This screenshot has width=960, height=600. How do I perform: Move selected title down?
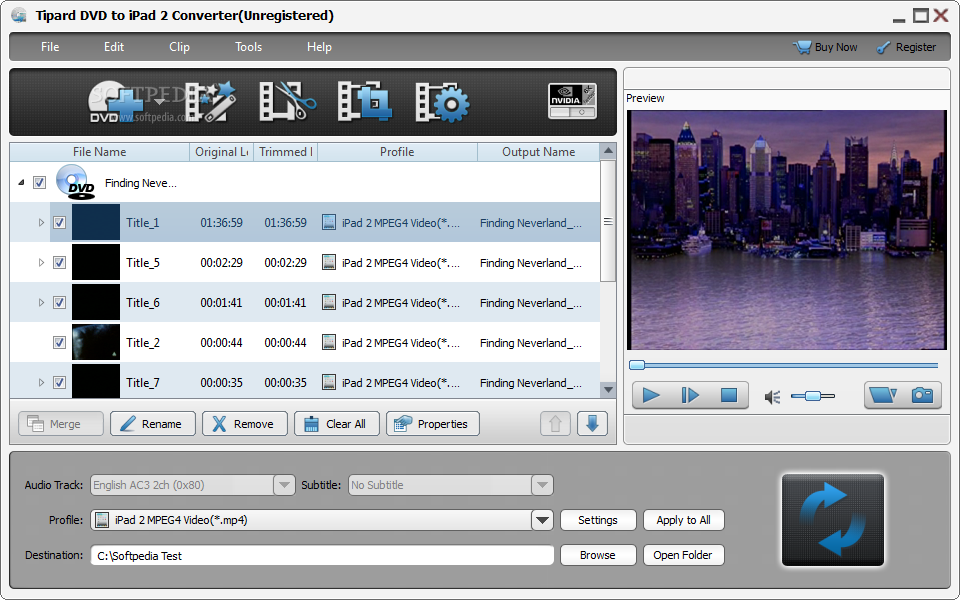[x=592, y=424]
